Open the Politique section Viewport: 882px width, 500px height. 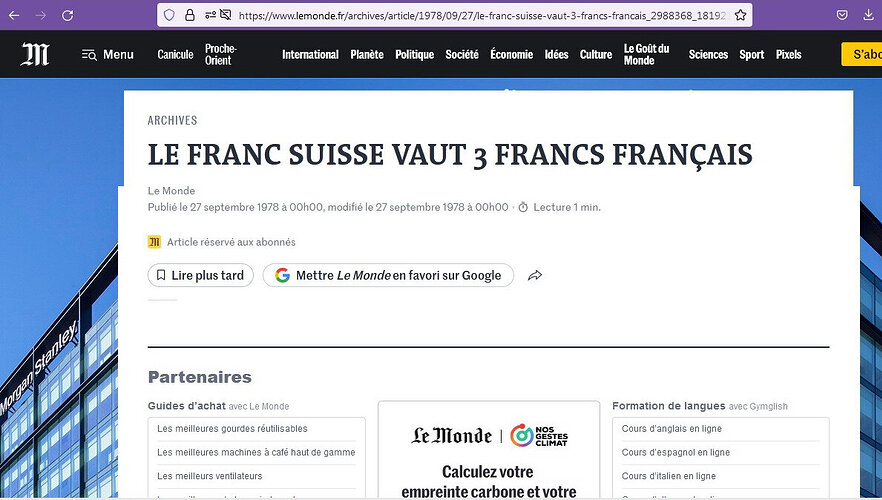[x=415, y=55]
